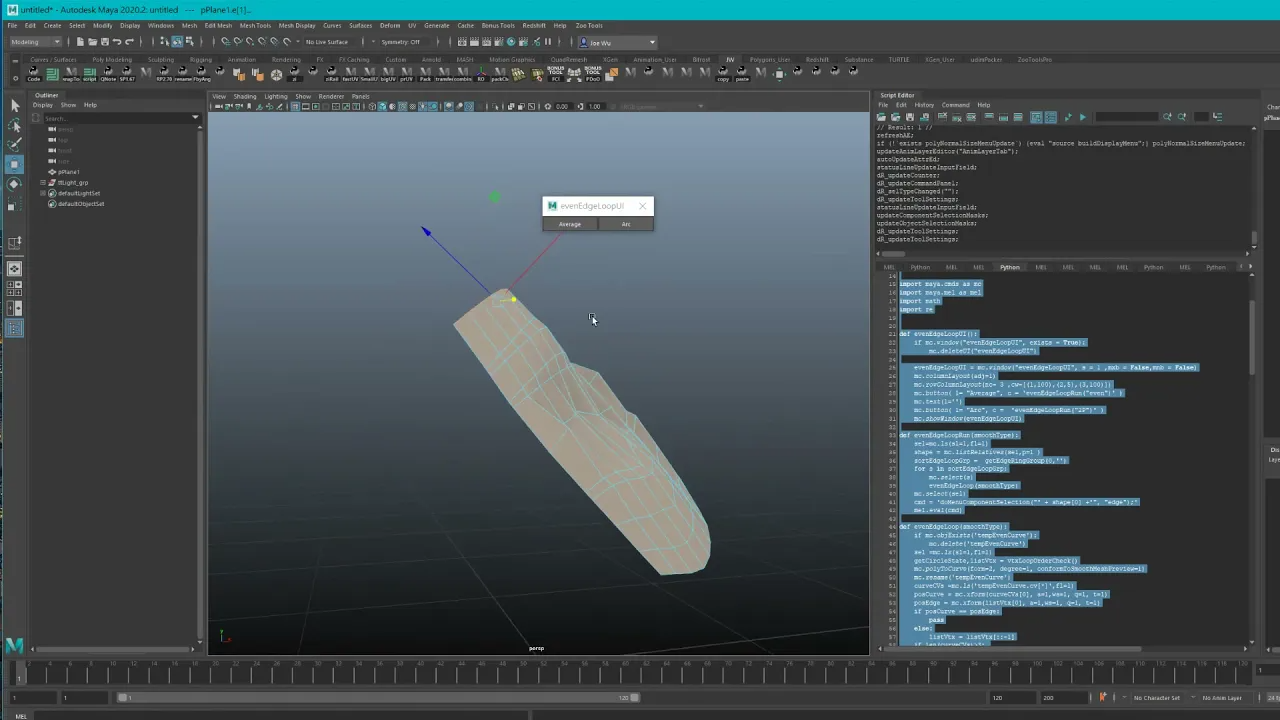Open the Mesh Tools menu
Viewport: 1280px width, 720px height.
(x=255, y=25)
